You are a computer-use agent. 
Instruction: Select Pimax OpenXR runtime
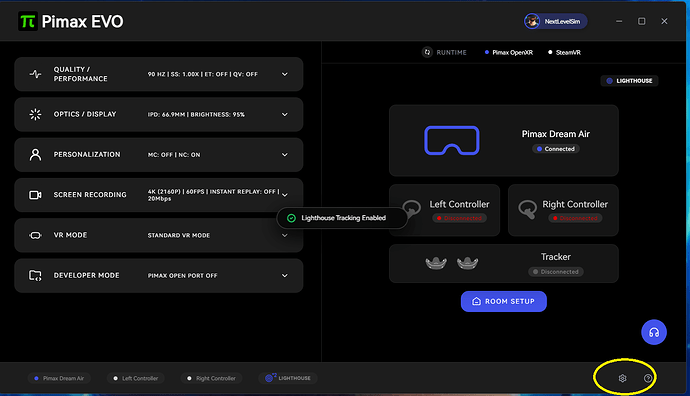509,52
